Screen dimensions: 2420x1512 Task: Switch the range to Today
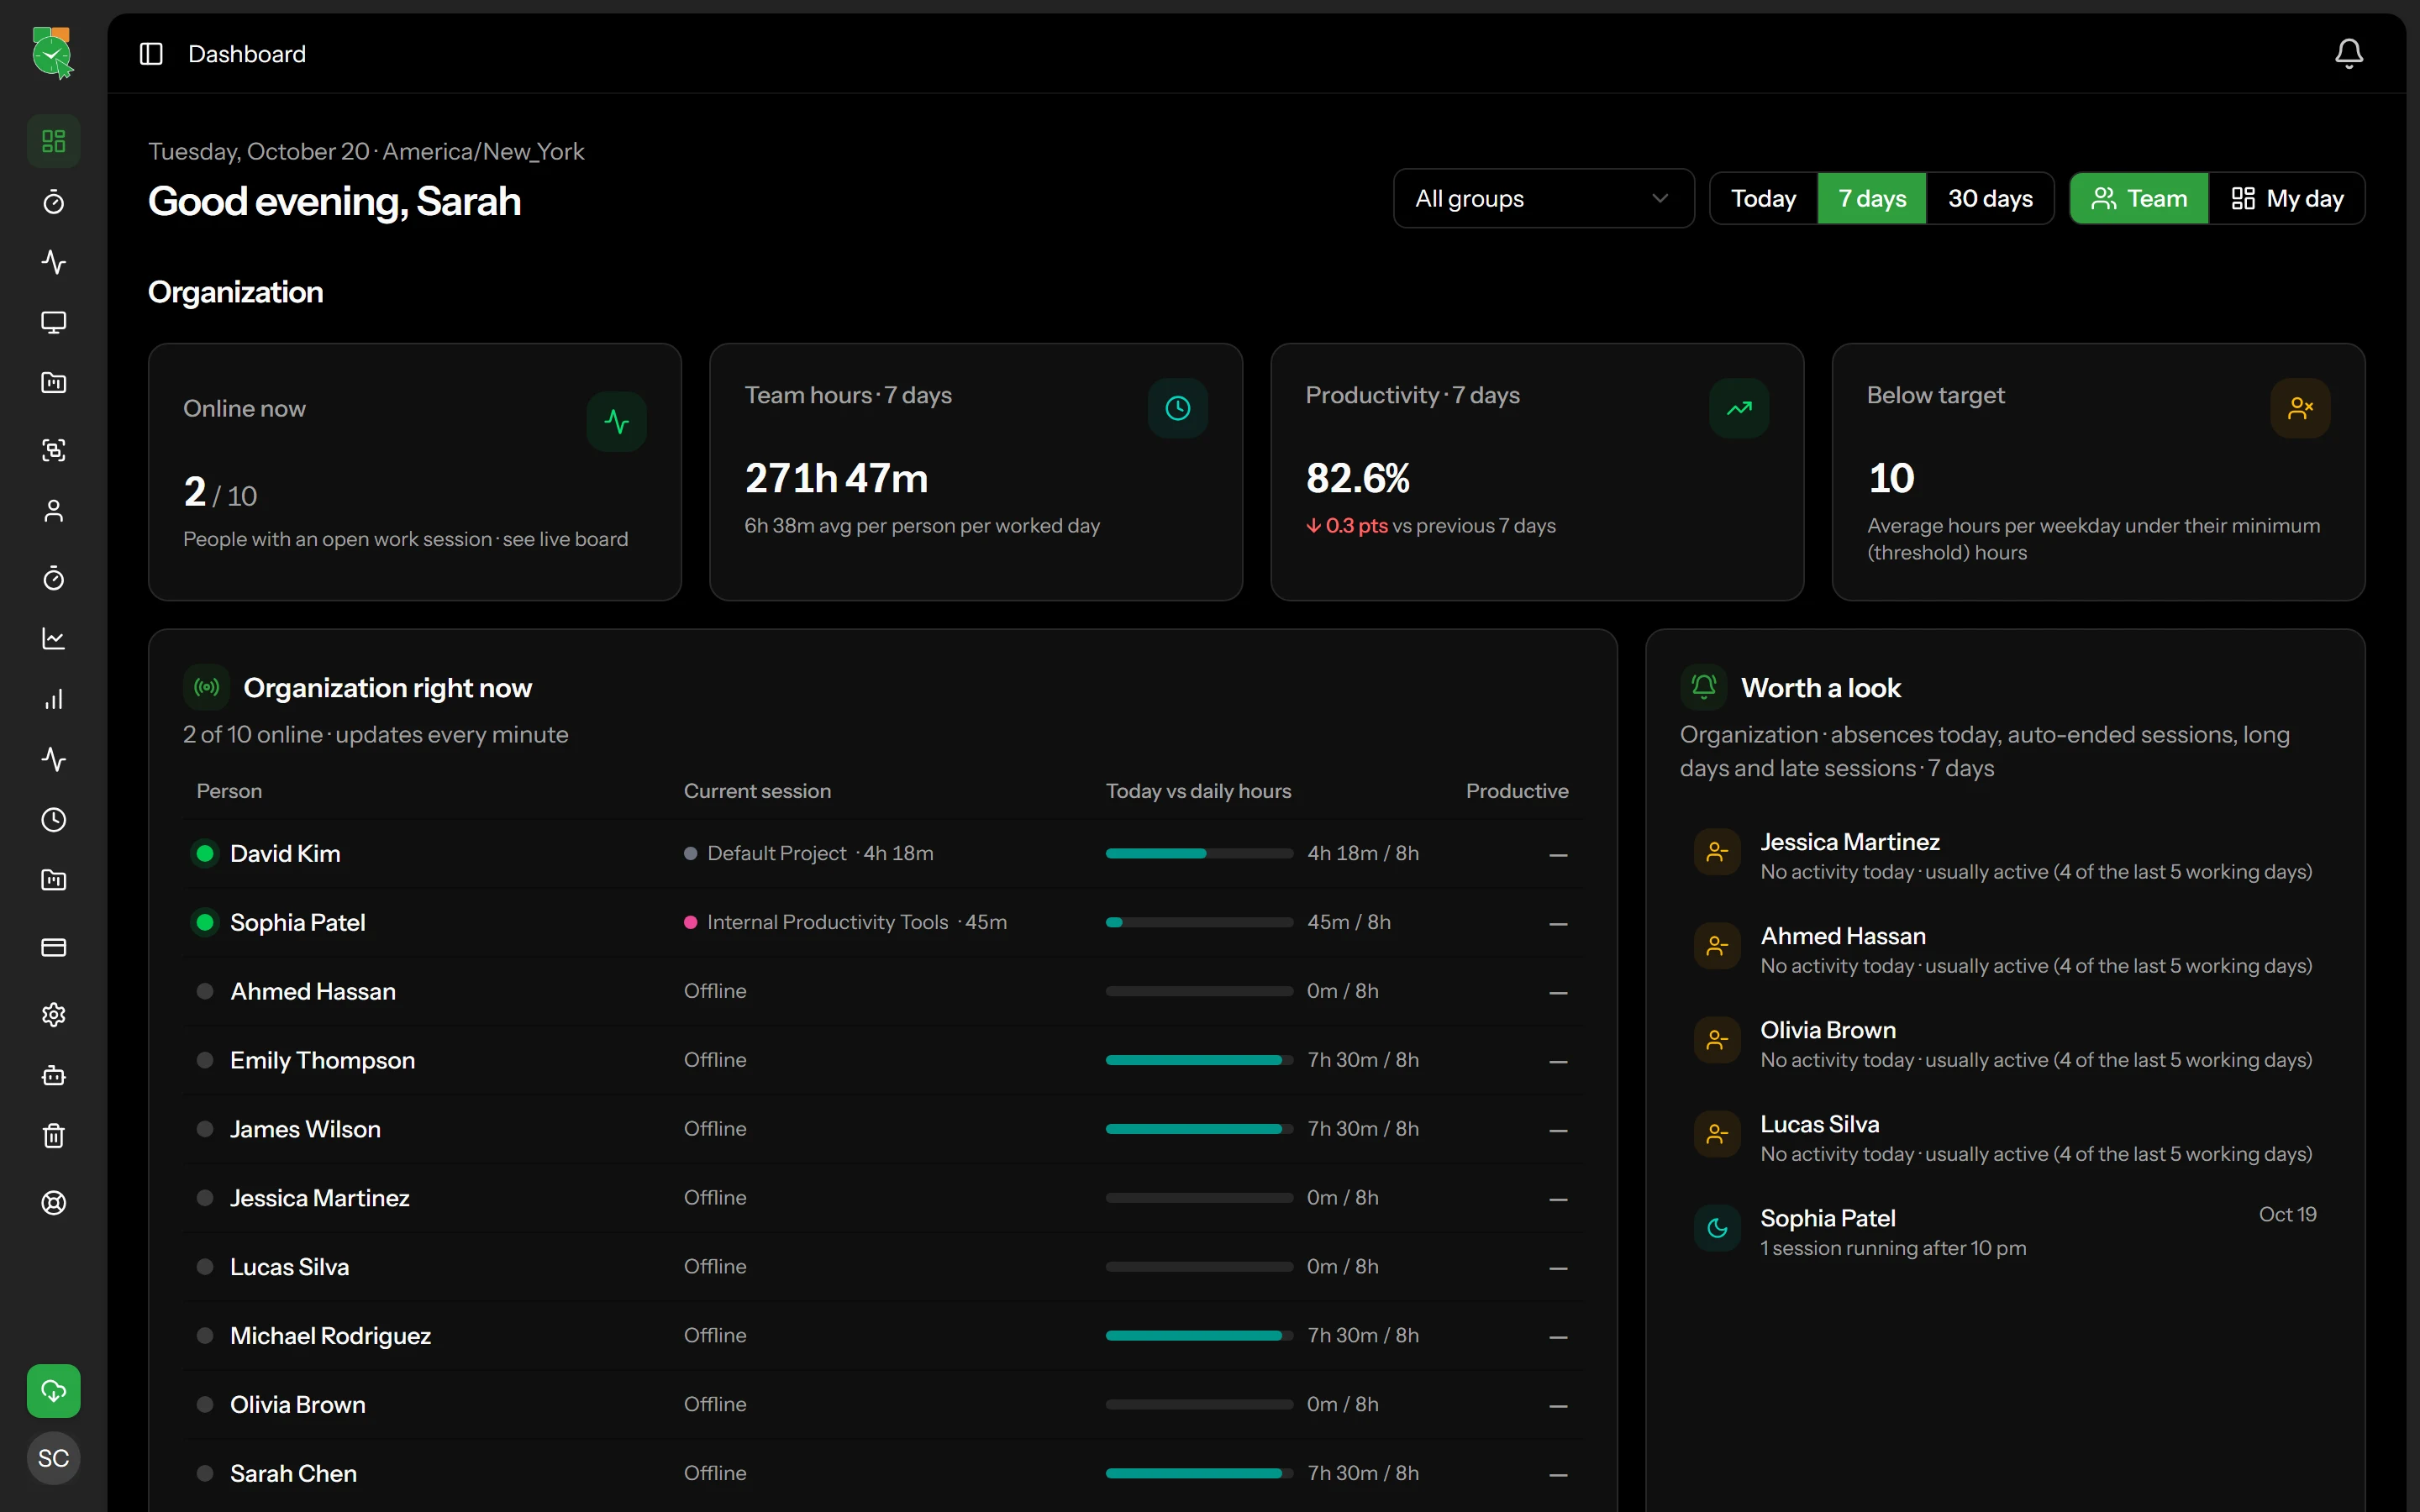click(x=1763, y=198)
